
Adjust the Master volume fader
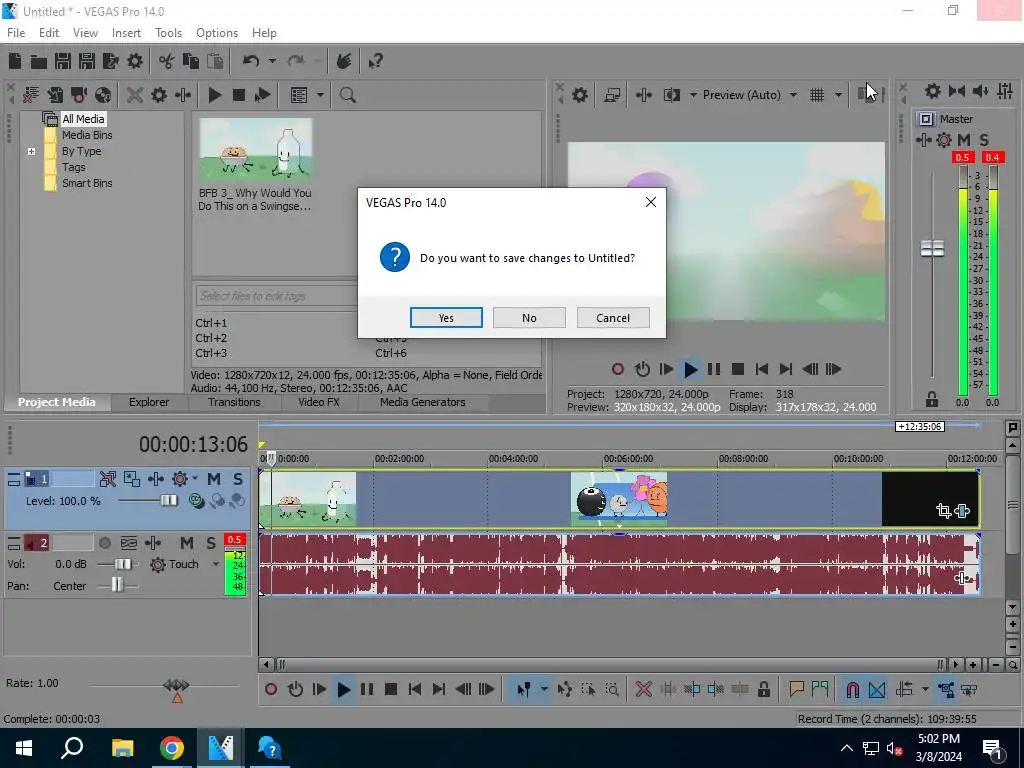pos(932,249)
